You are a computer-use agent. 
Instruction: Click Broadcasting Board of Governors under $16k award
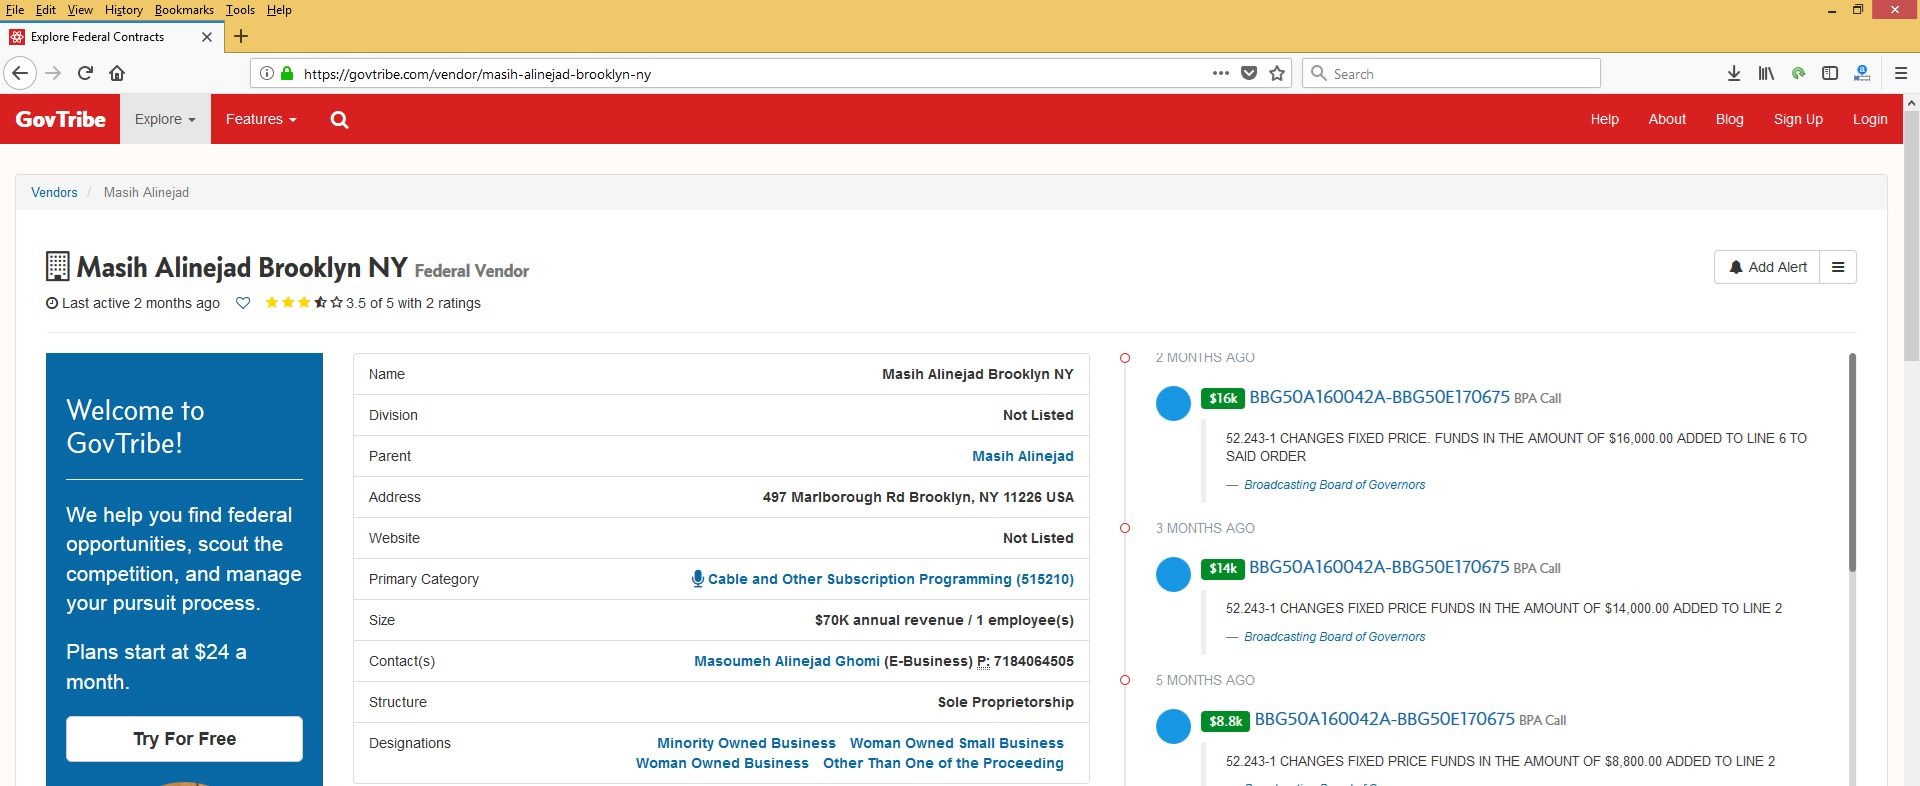coord(1334,485)
